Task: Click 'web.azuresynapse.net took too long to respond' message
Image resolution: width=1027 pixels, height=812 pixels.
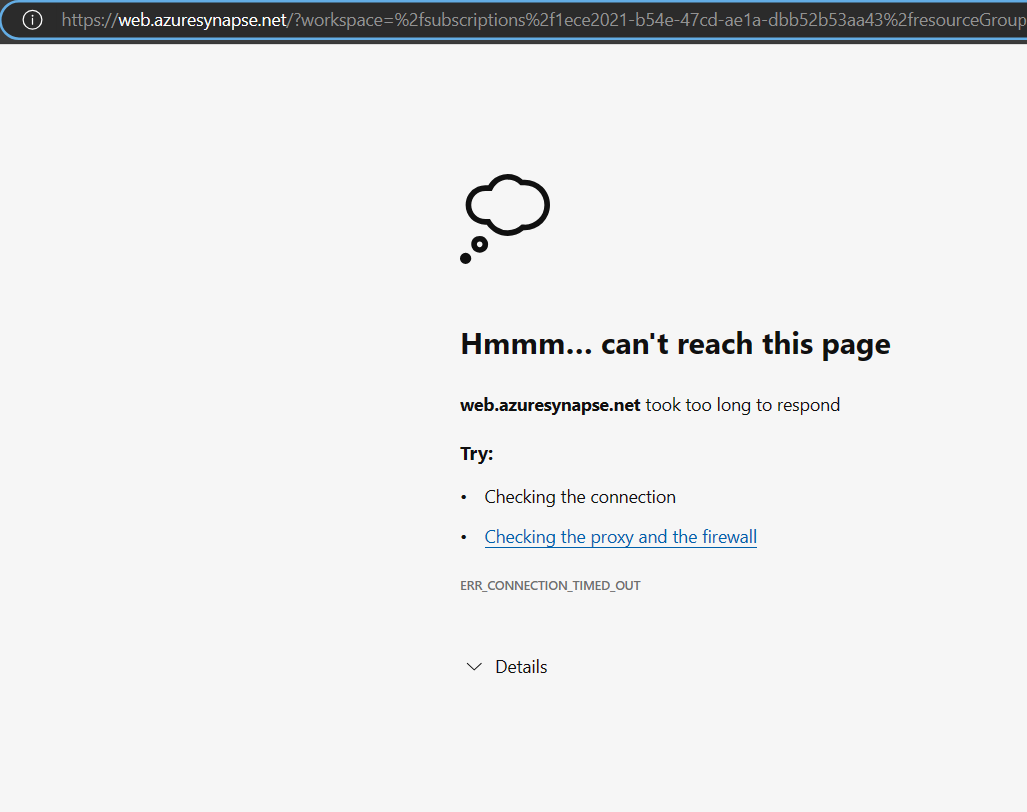Action: tap(650, 405)
